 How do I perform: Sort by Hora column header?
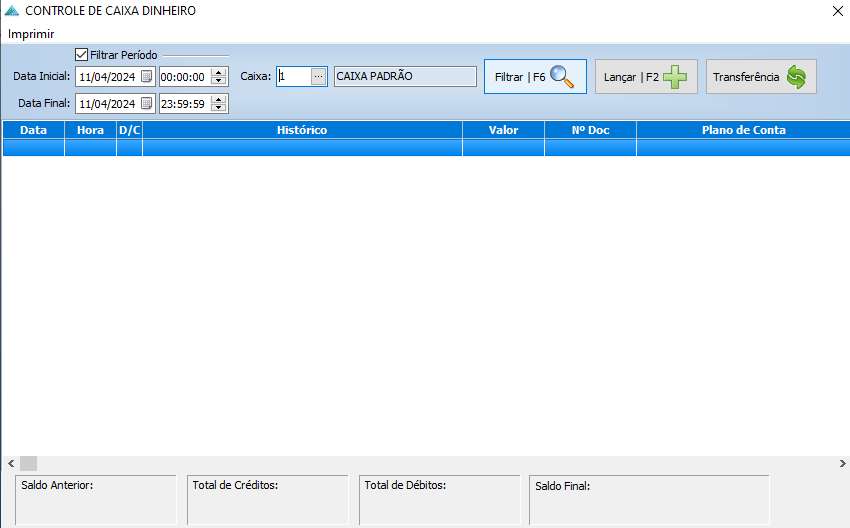(x=91, y=130)
